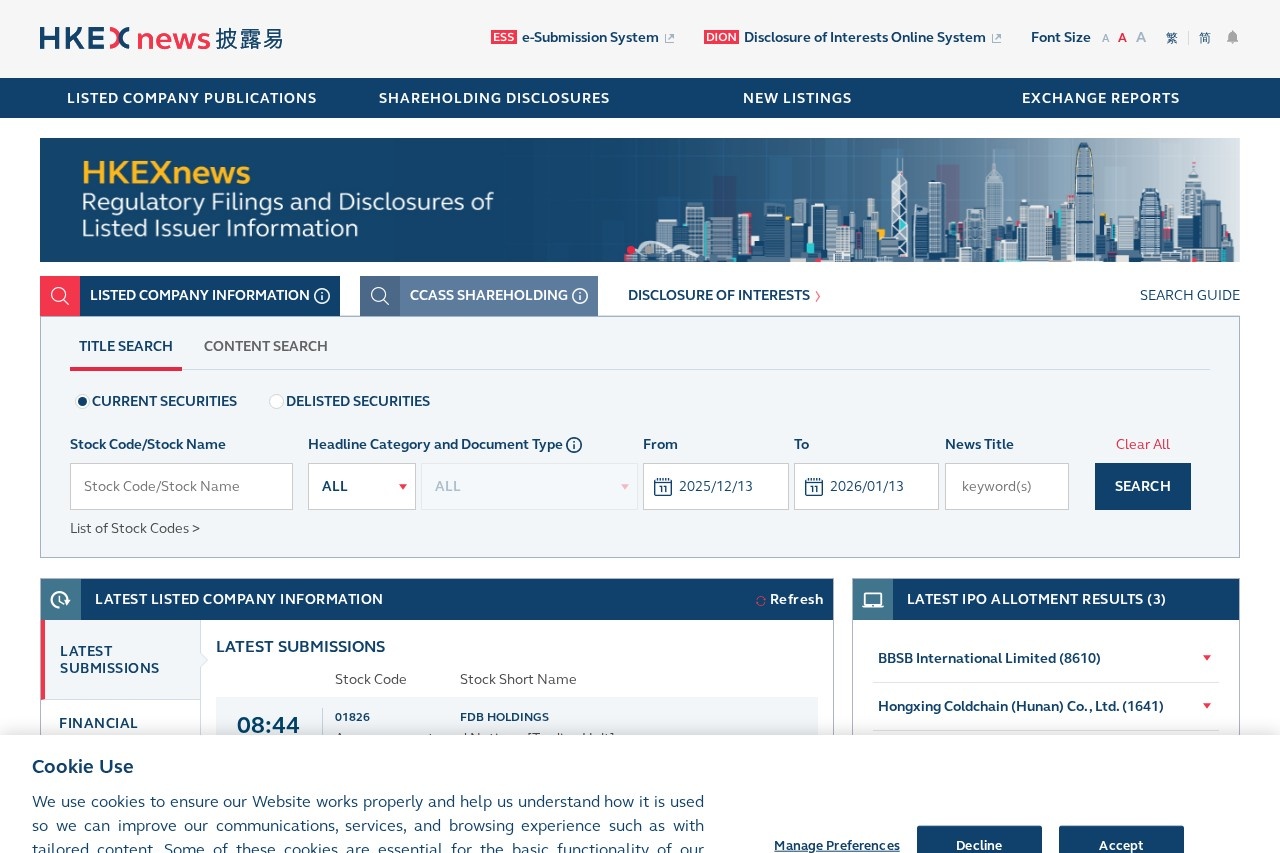Click the HKEXnews logo
The height and width of the screenshot is (853, 1280).
pos(161,39)
